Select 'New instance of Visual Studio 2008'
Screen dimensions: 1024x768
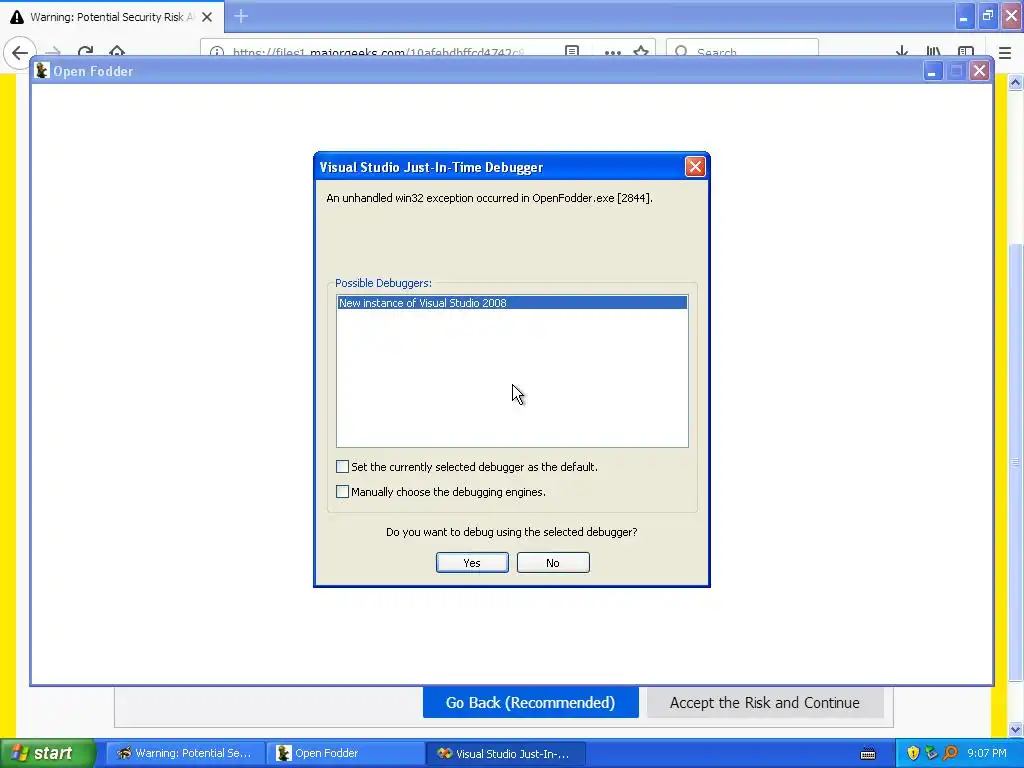(512, 302)
